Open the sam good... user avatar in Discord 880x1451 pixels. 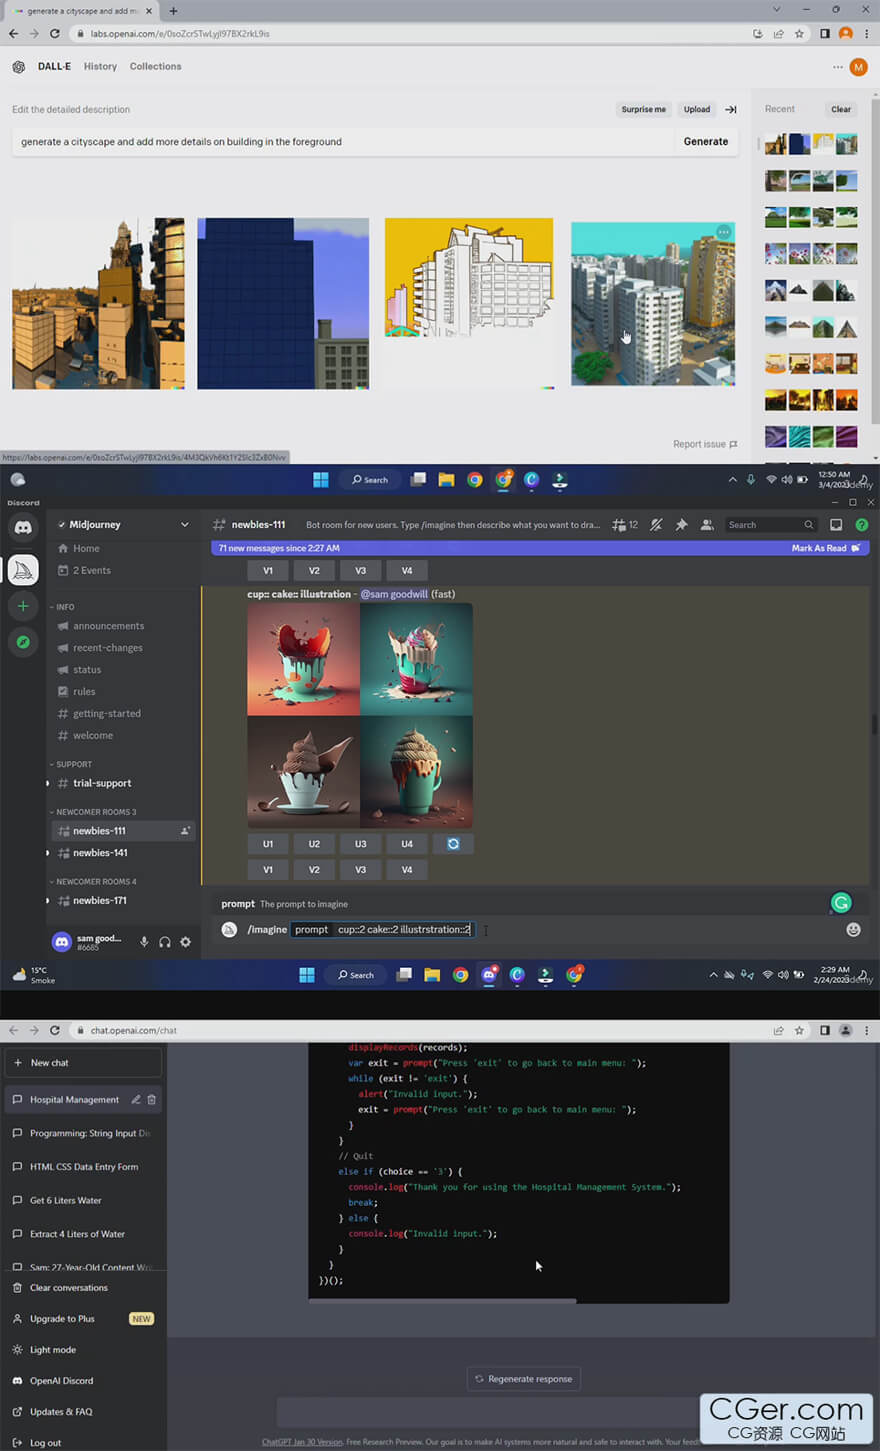click(62, 942)
